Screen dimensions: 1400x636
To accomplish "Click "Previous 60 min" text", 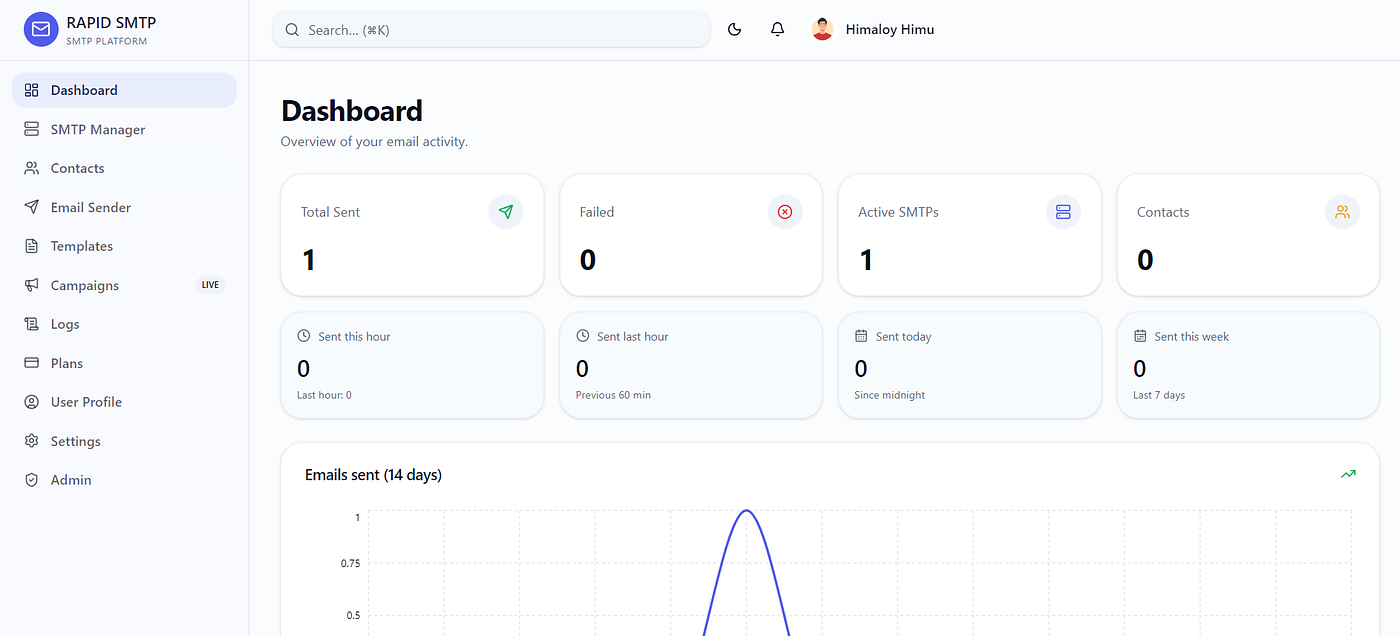I will pos(613,395).
